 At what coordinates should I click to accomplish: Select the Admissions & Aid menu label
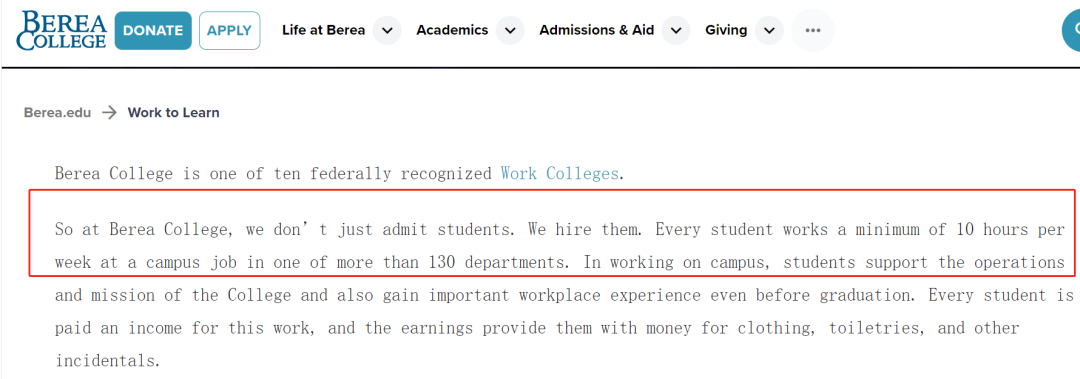[x=596, y=30]
